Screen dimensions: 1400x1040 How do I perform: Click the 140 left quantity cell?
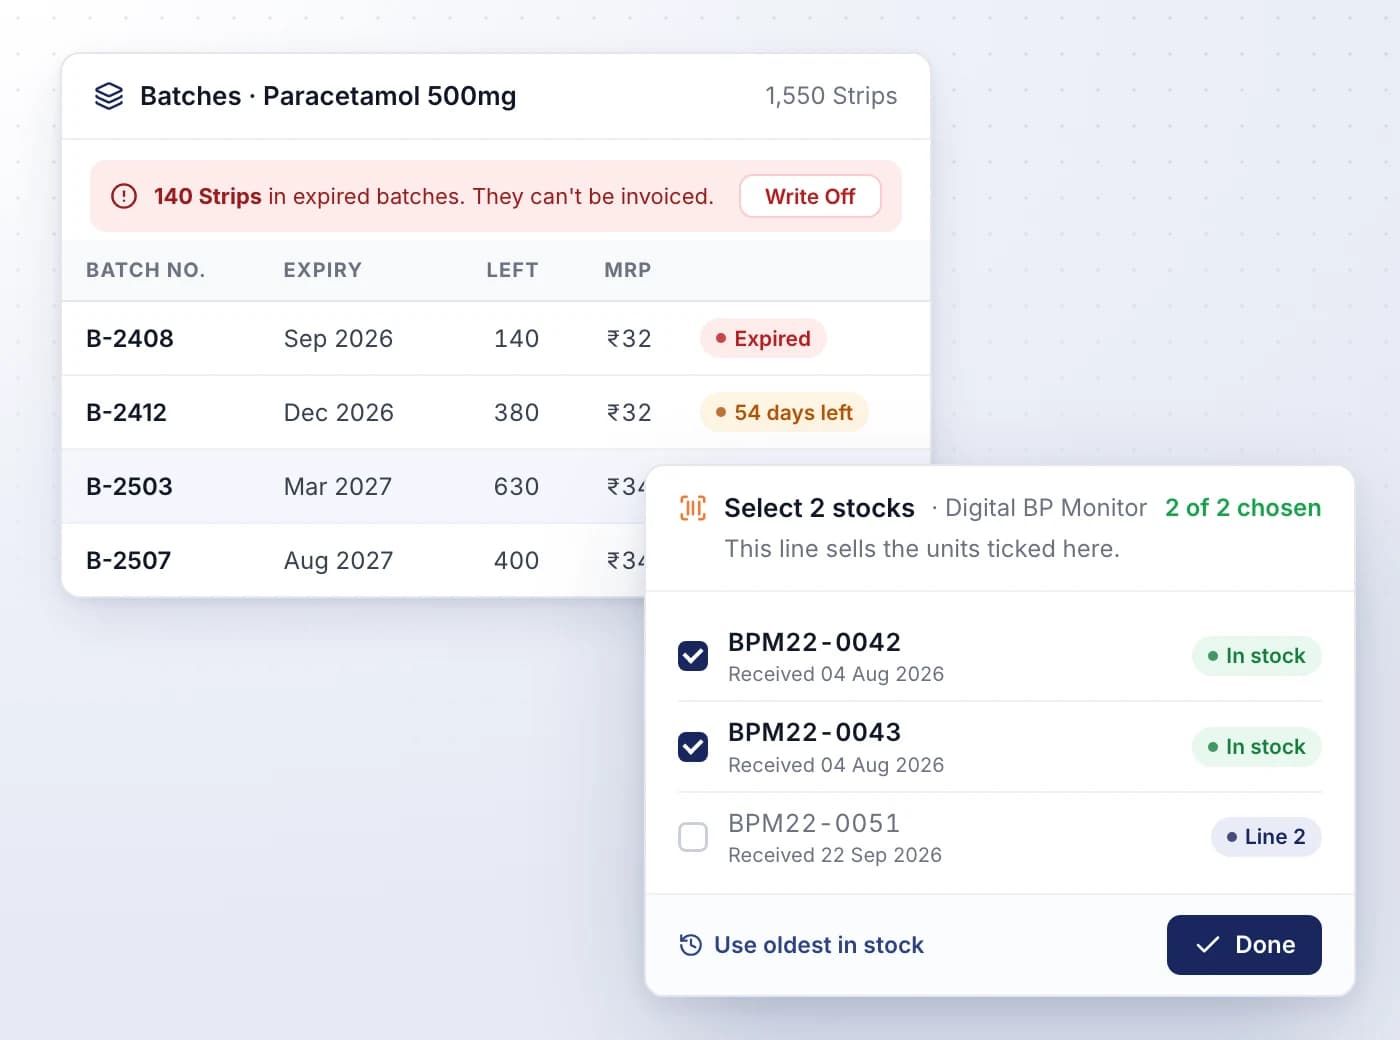coord(516,339)
